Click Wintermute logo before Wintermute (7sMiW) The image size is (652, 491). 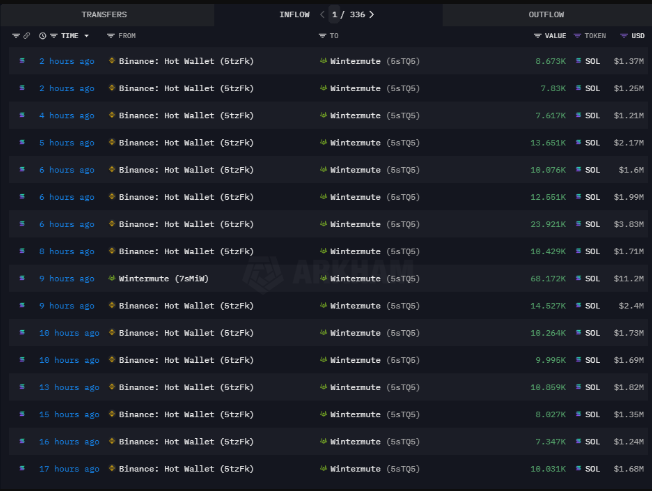click(x=111, y=278)
